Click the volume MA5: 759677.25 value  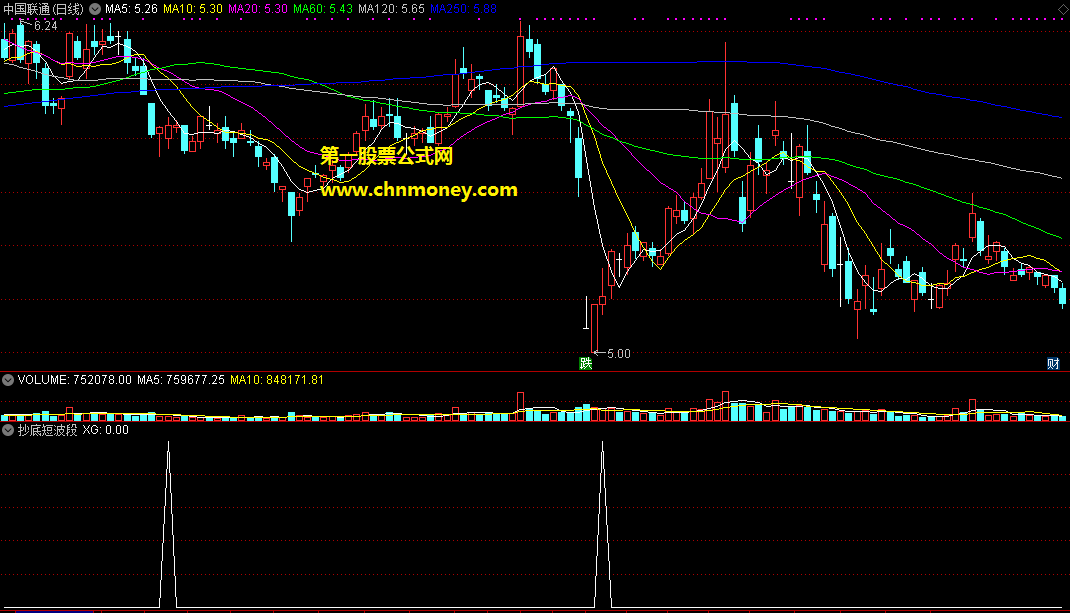click(x=181, y=380)
